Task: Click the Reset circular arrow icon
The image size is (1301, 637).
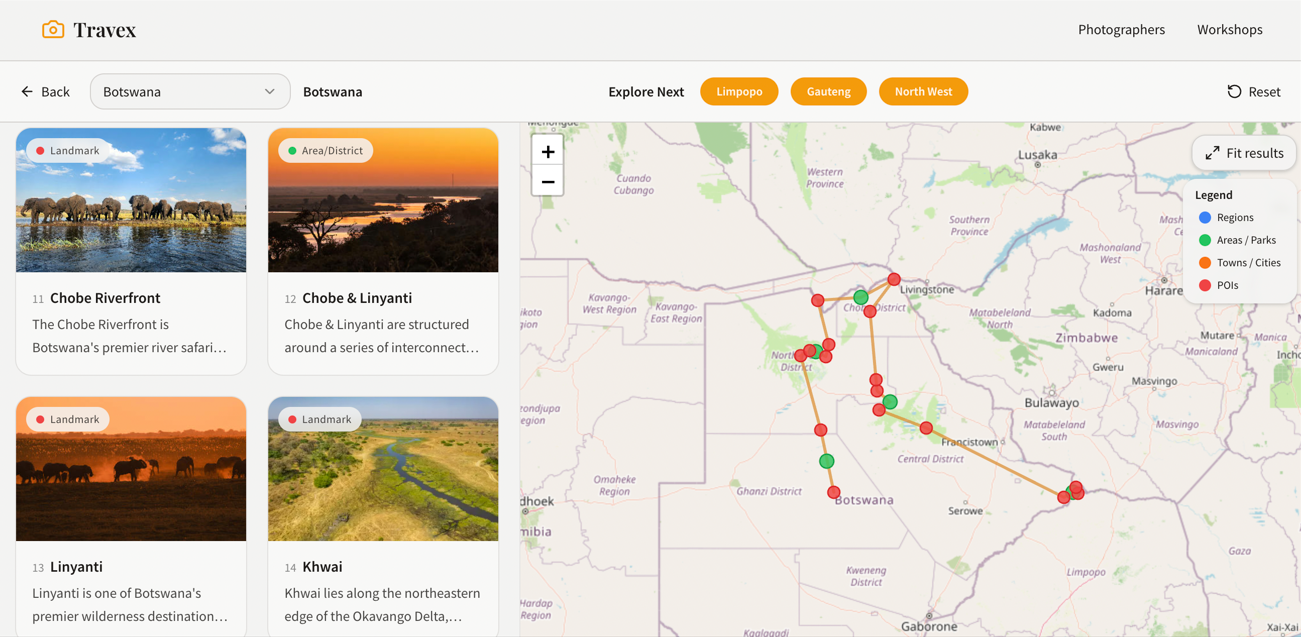Action: 1234,92
